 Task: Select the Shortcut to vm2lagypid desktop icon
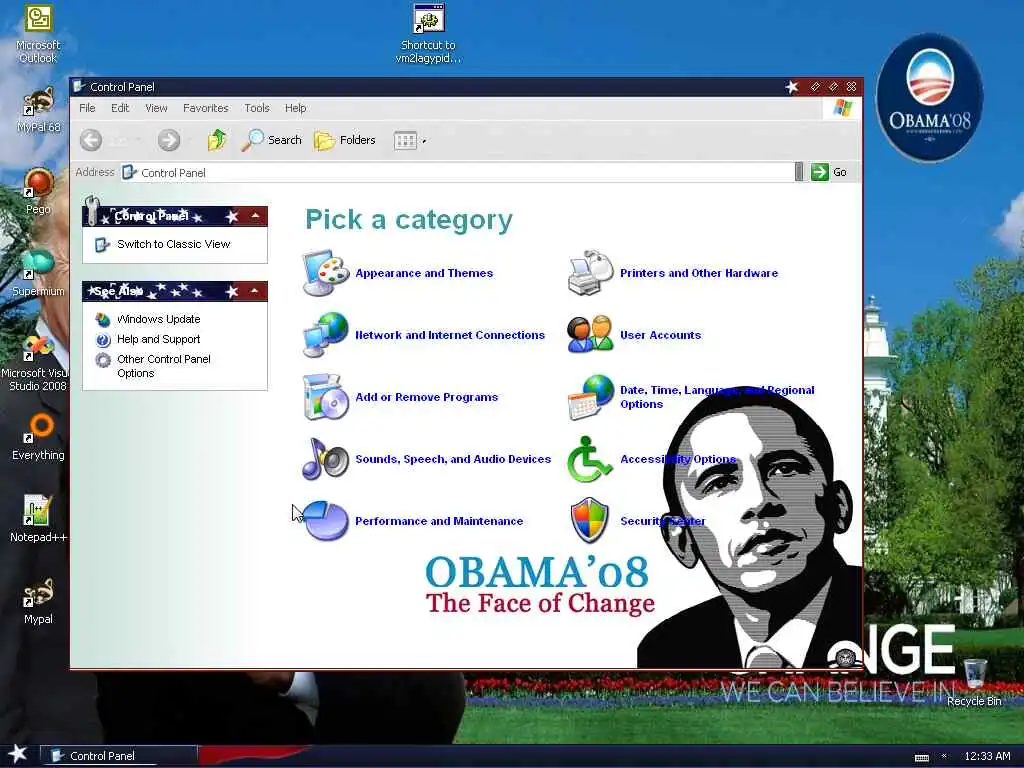(x=428, y=34)
